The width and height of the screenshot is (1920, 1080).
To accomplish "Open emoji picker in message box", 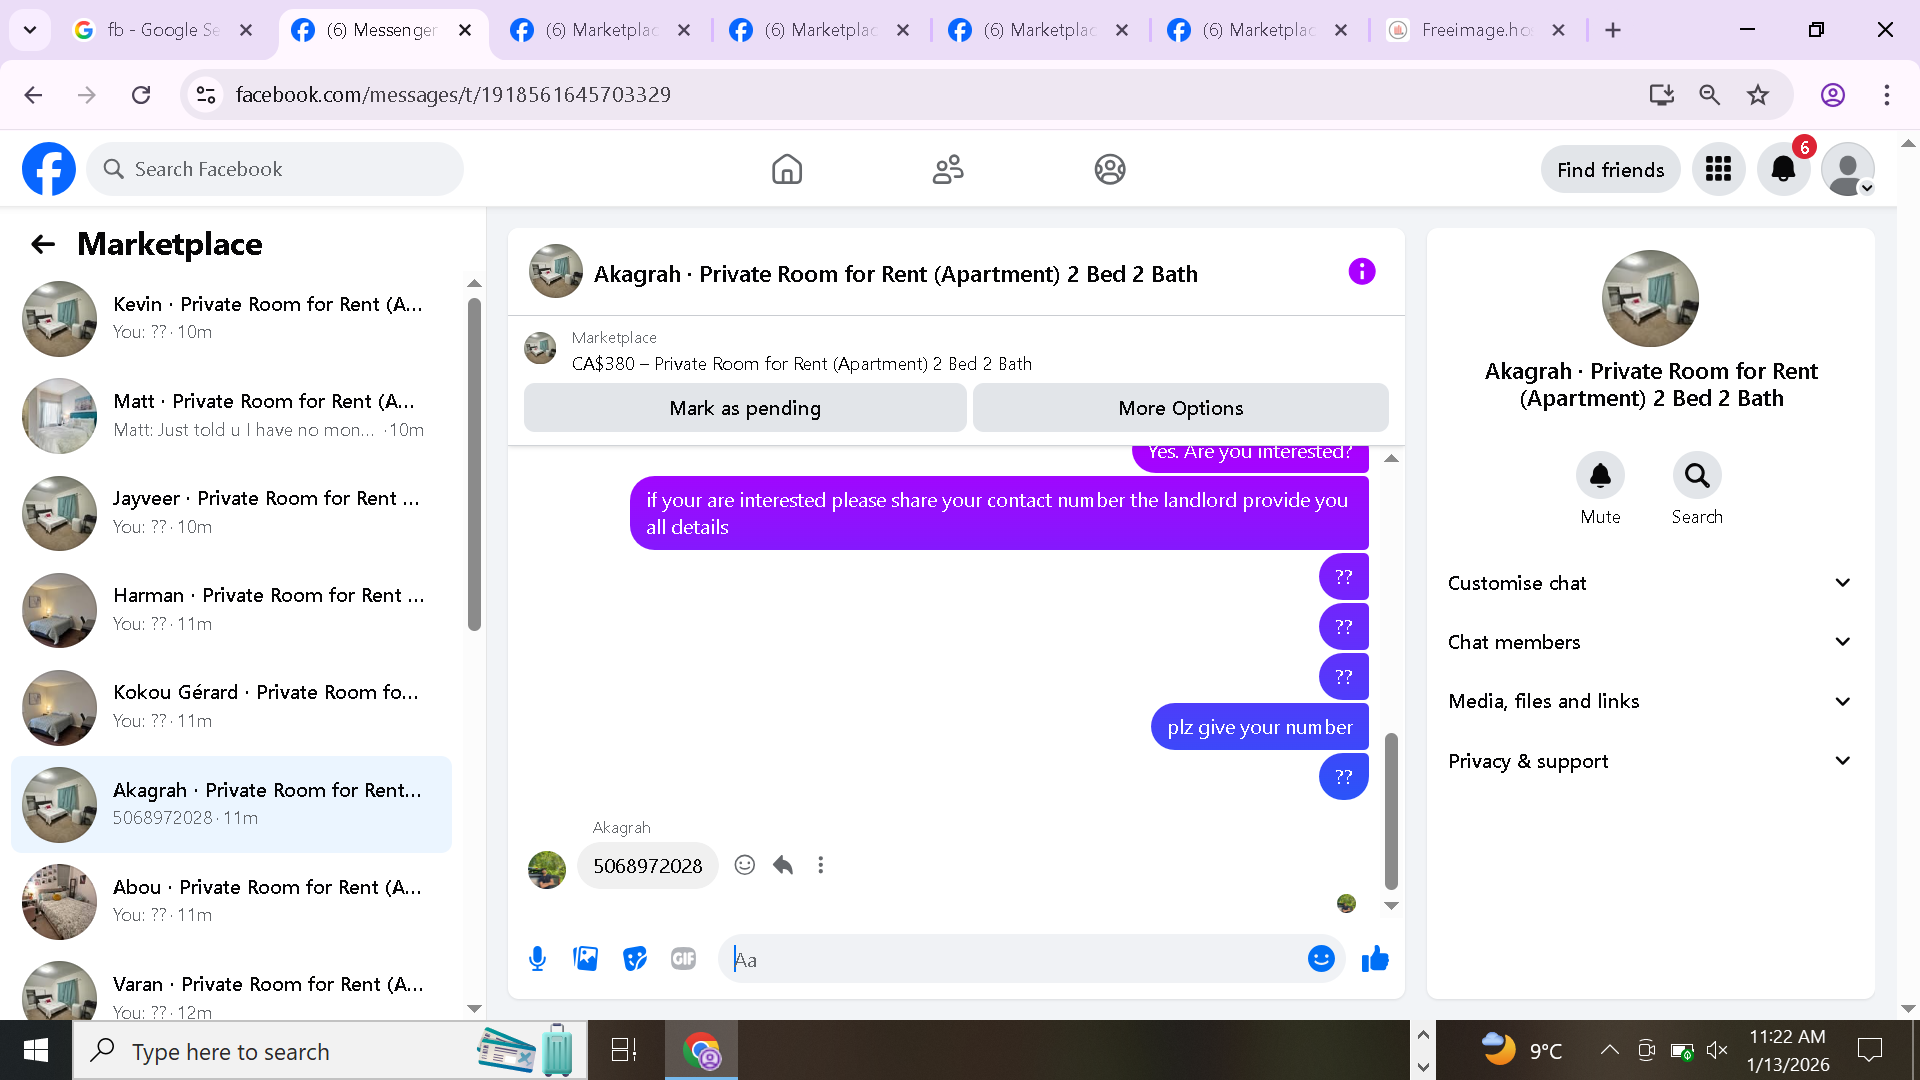I will click(x=1321, y=959).
